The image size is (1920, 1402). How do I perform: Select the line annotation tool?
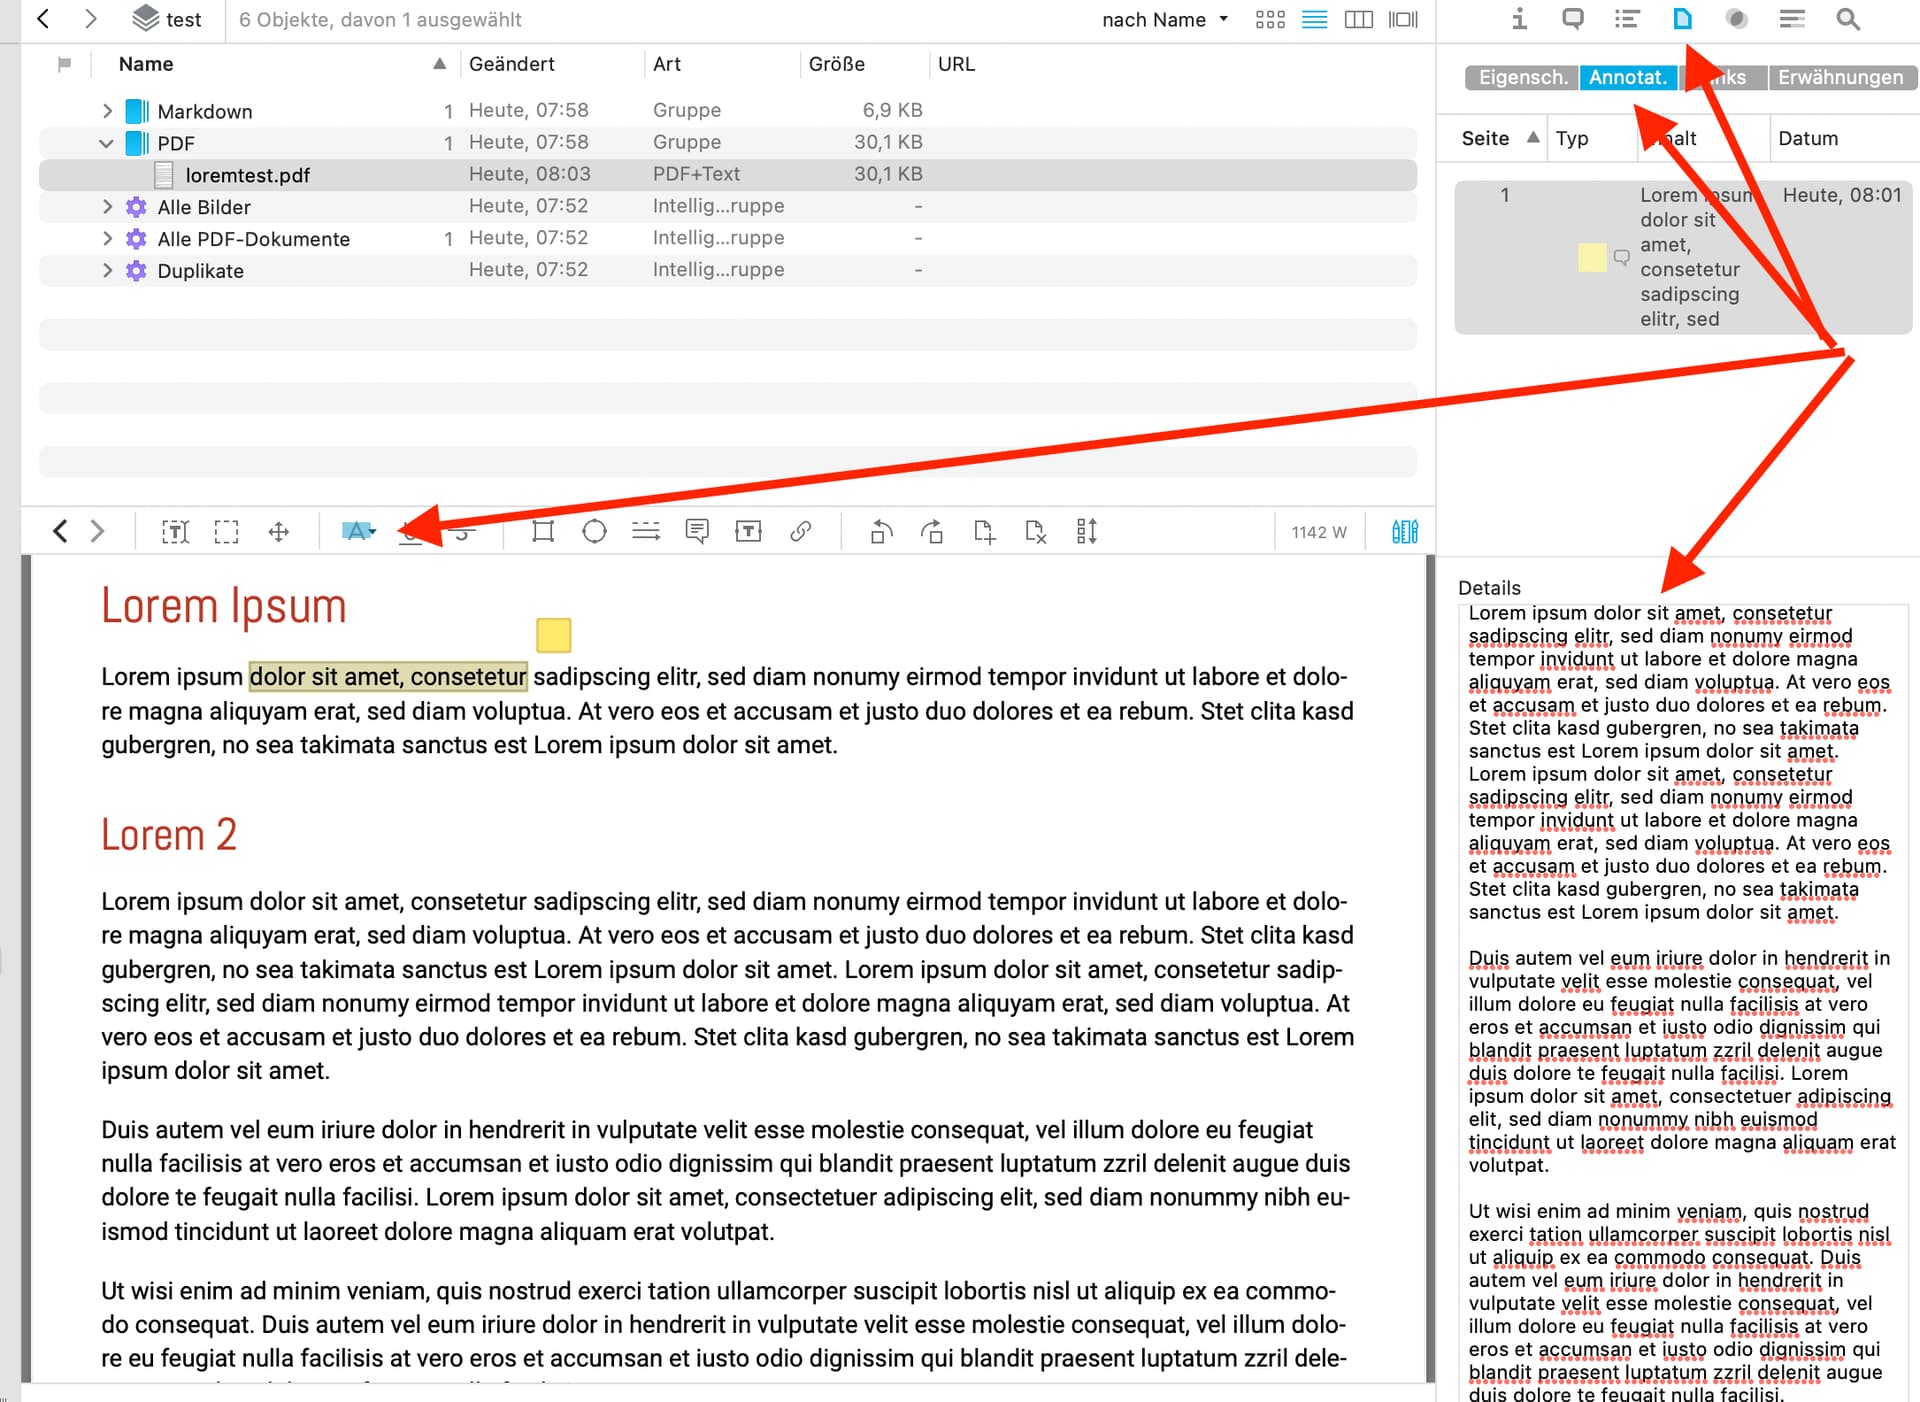(646, 531)
